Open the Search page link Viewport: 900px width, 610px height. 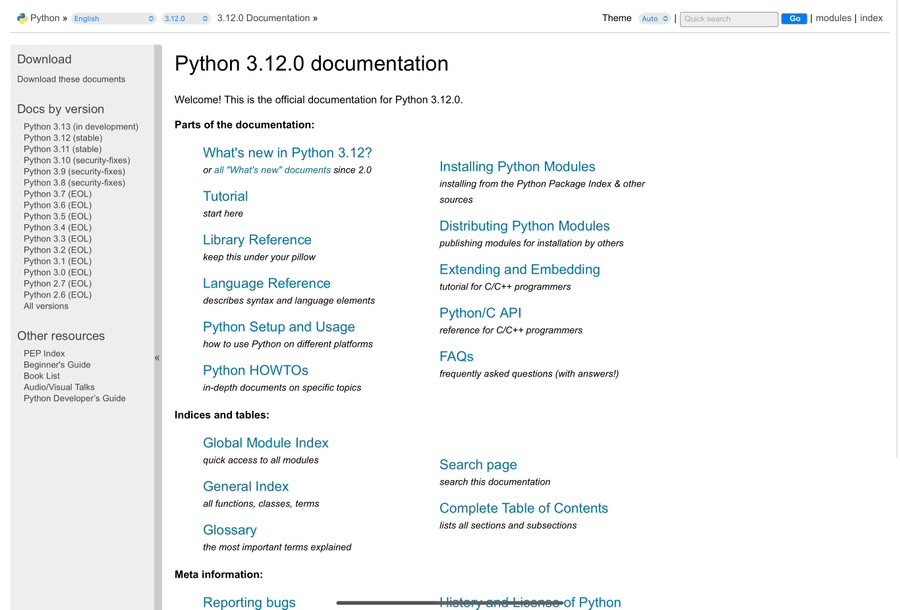478,465
